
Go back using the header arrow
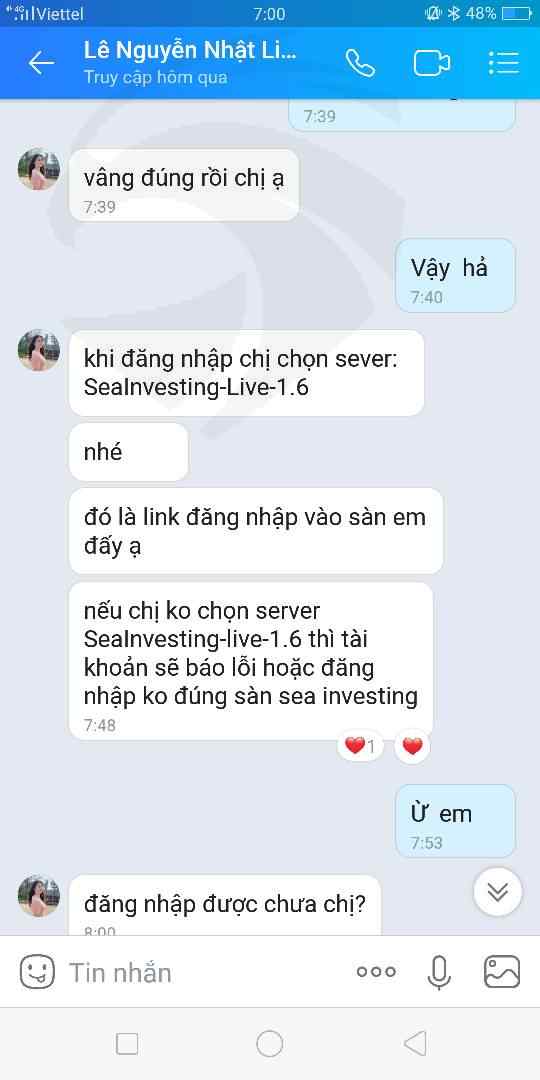click(x=41, y=63)
